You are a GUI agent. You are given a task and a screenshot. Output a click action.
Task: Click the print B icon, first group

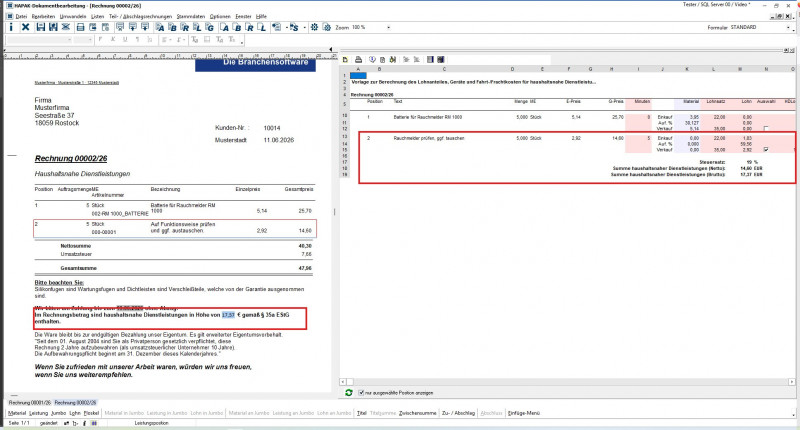tap(172, 27)
